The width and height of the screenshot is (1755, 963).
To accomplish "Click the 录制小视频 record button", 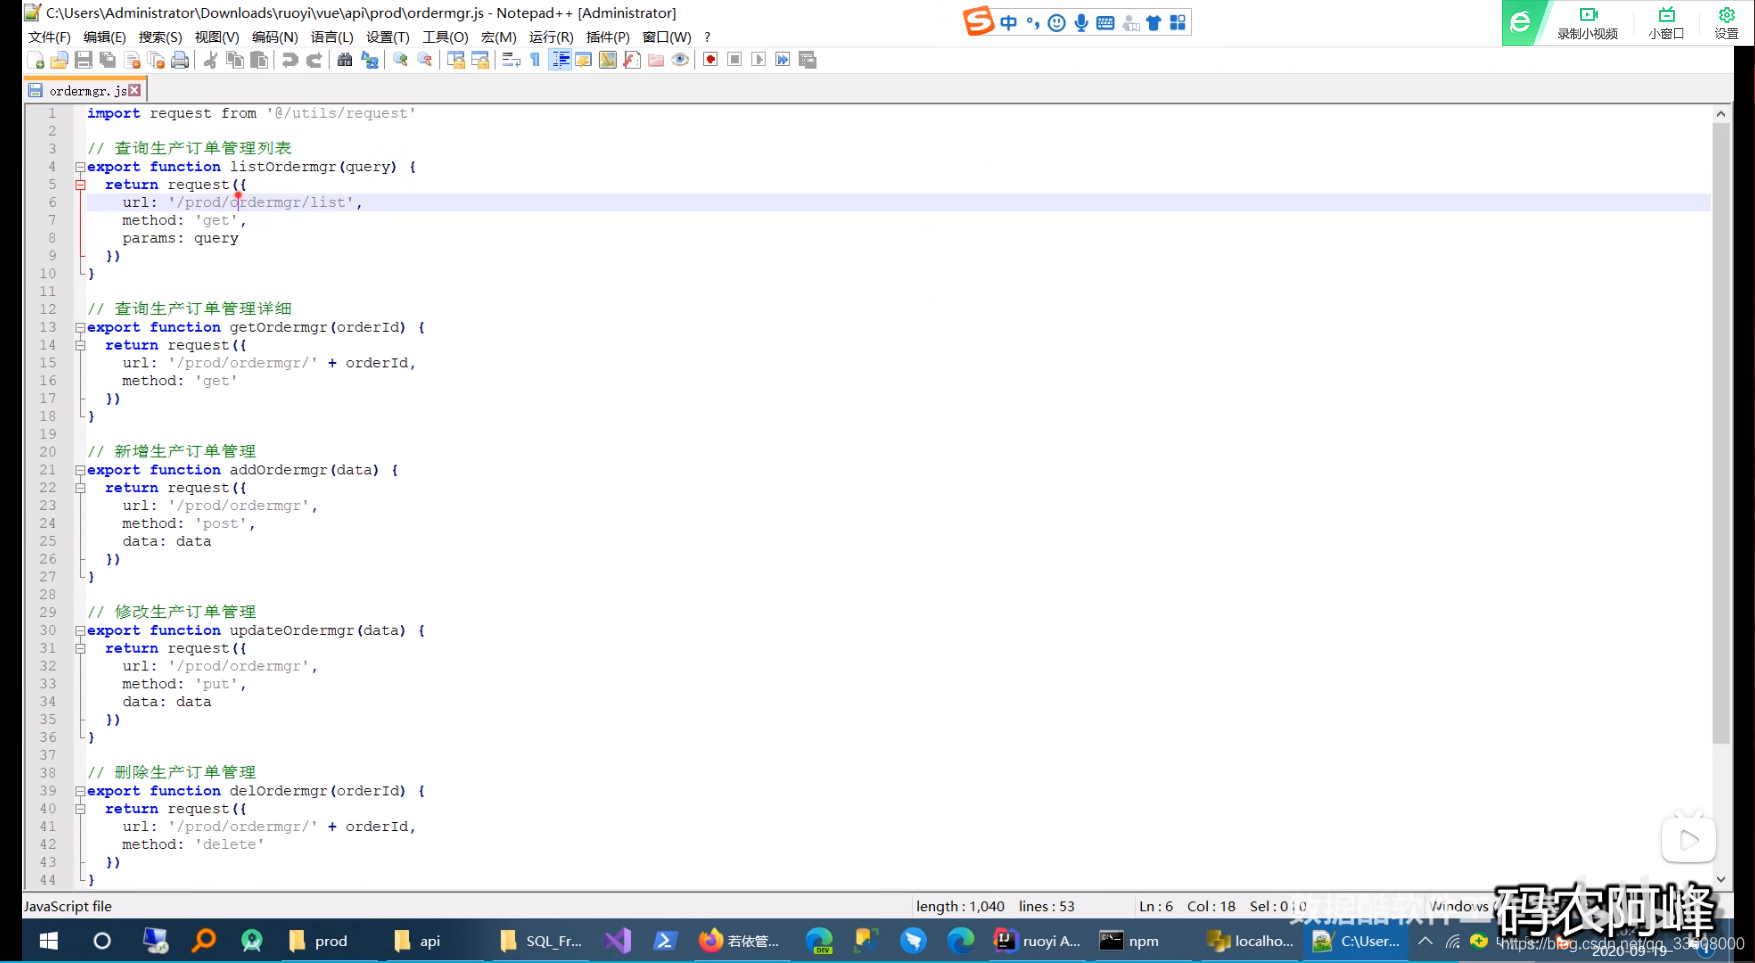I will click(1588, 22).
